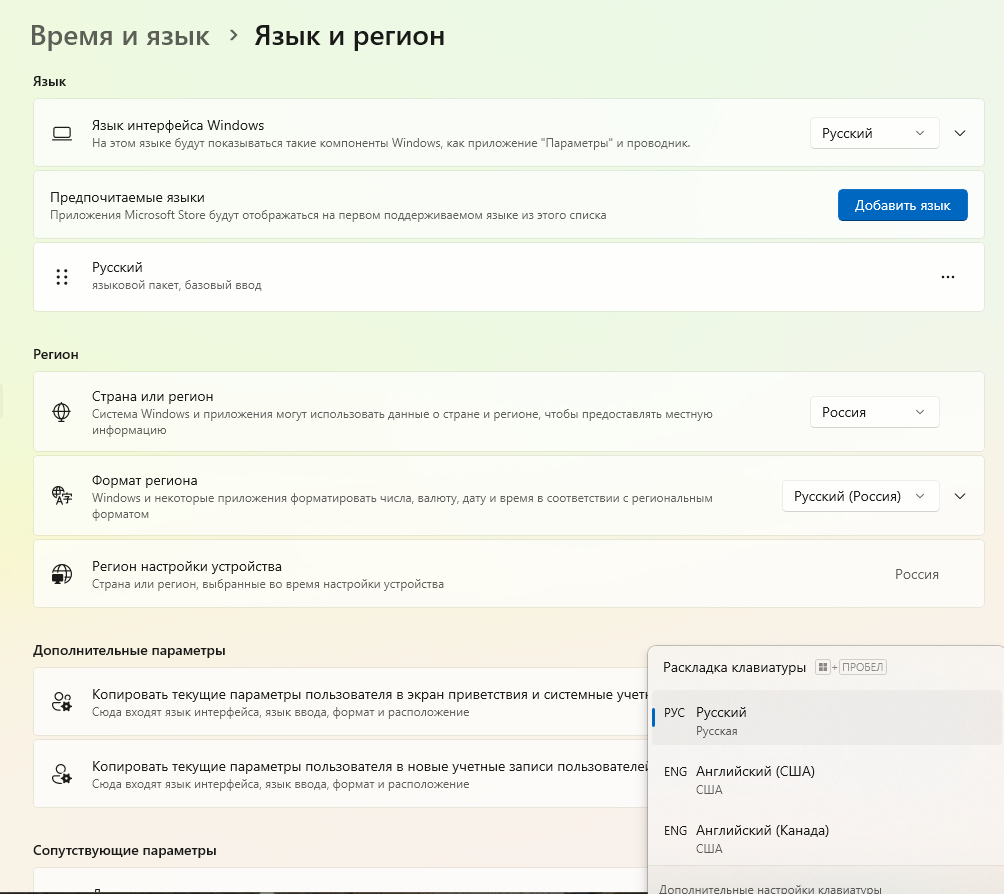Click the Язык и регион page title
1004x894 pixels.
coord(350,36)
